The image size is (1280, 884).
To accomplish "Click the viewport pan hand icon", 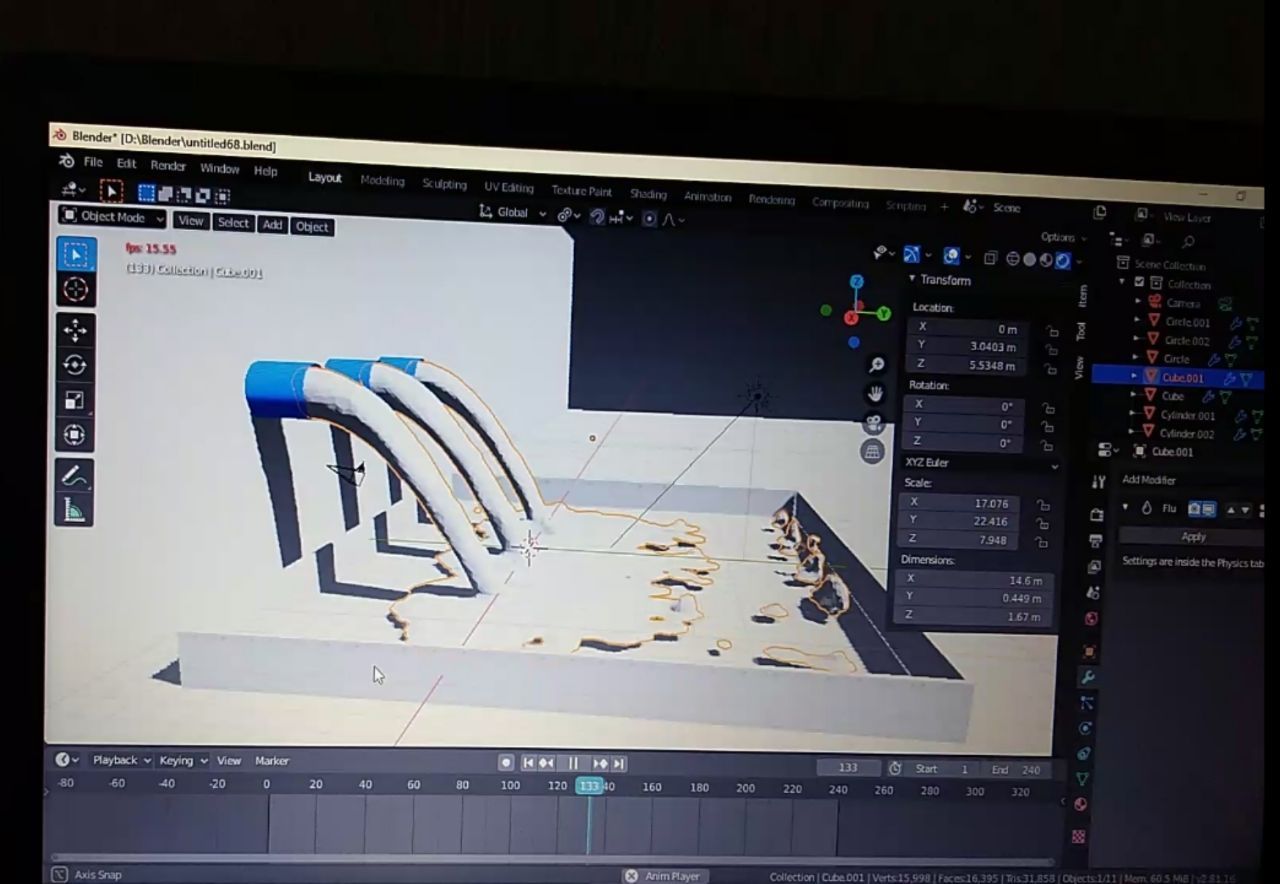I will pyautogui.click(x=876, y=394).
